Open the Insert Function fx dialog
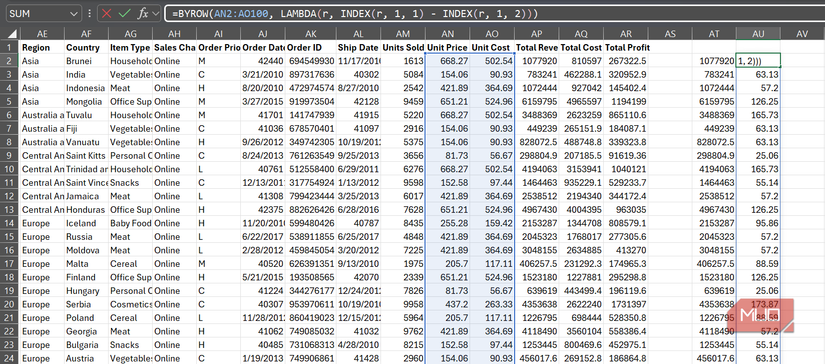Screen dimensions: 825x364 (142, 14)
